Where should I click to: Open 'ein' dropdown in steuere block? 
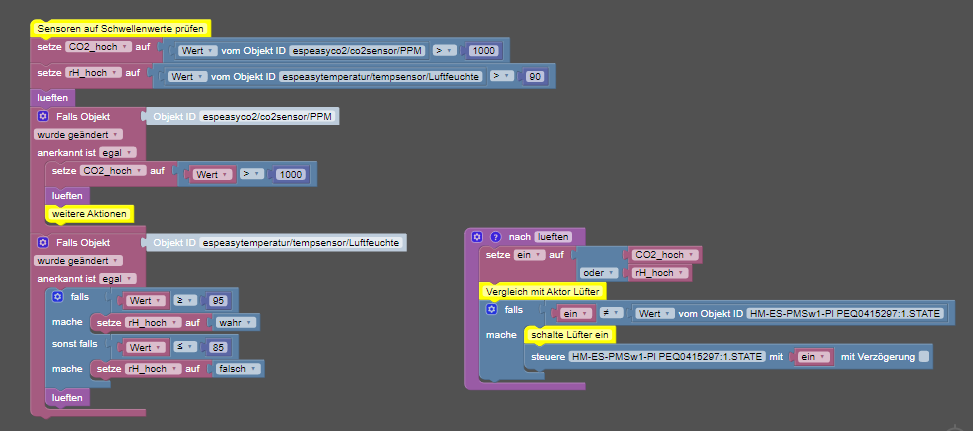pos(815,357)
